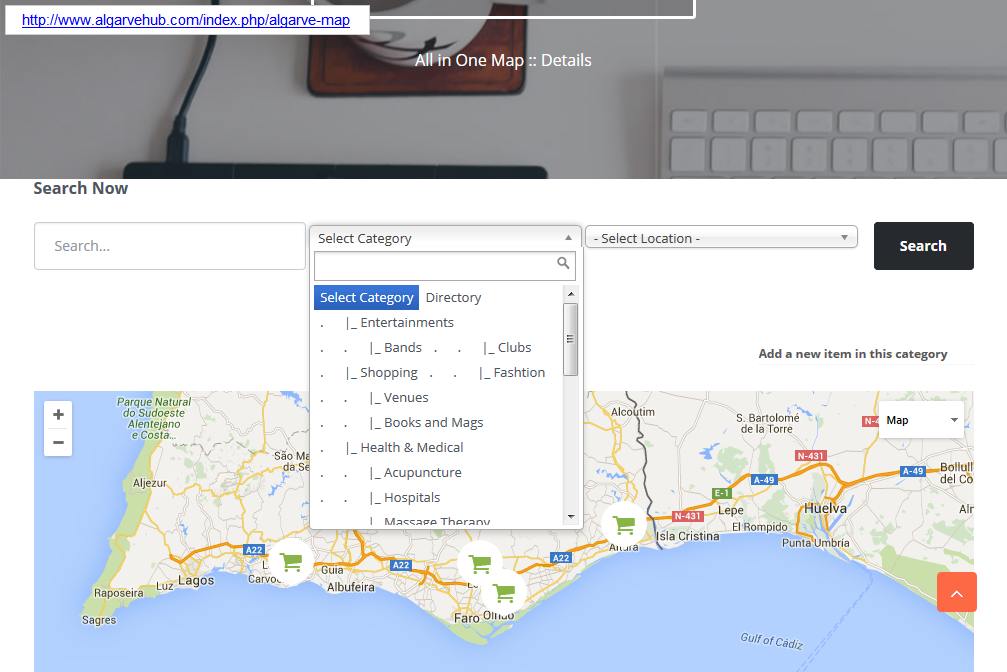Click the cart marker near Albufeira
The image size is (1007, 672).
(x=480, y=565)
